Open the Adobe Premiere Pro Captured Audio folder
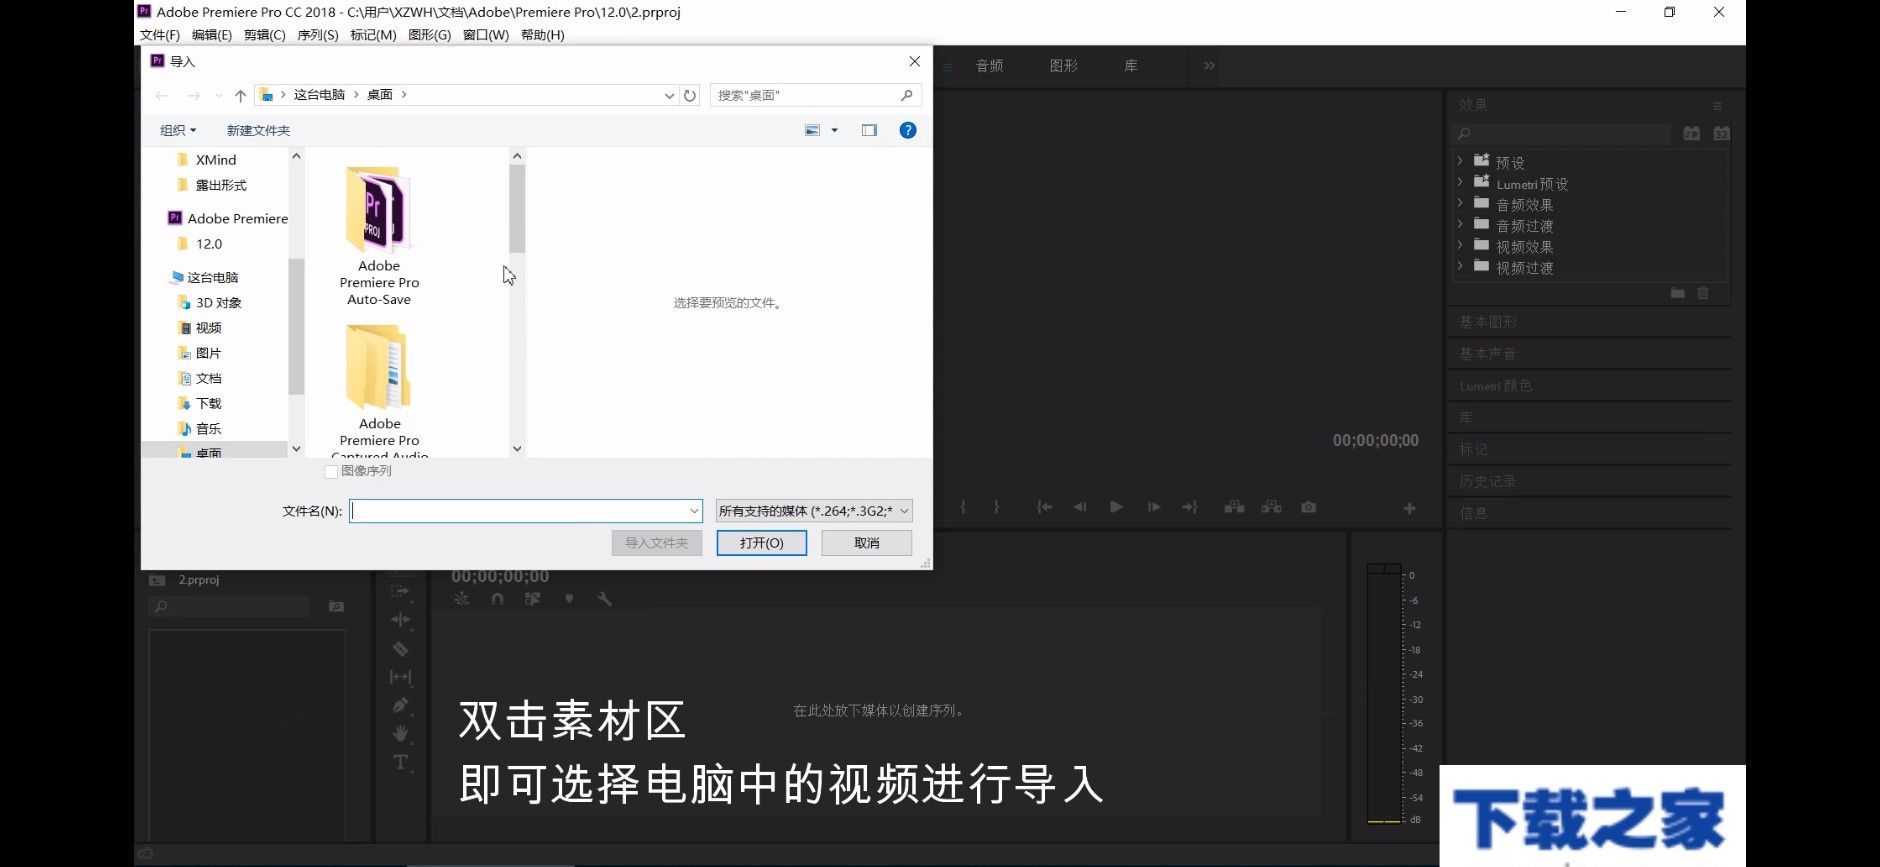This screenshot has height=867, width=1880. (379, 390)
